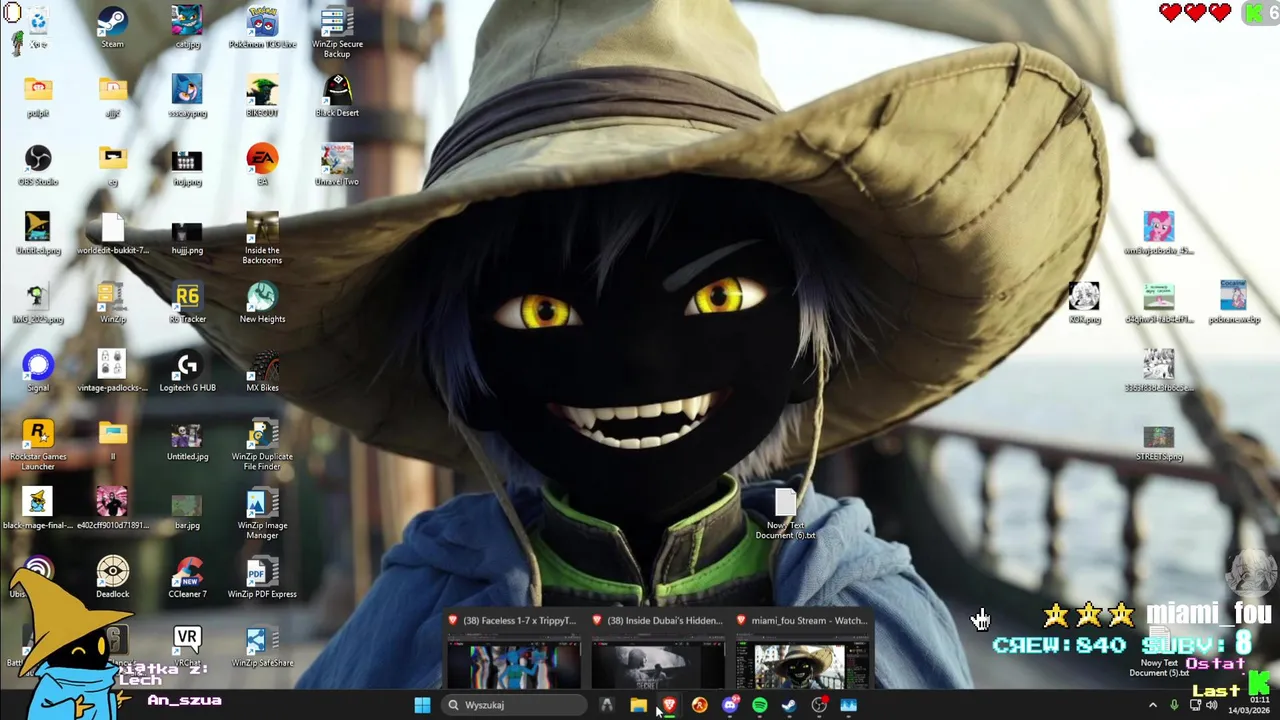Screen dimensions: 1280x720
Task: Open miami_fou Stream Brave preview
Action: click(x=801, y=650)
